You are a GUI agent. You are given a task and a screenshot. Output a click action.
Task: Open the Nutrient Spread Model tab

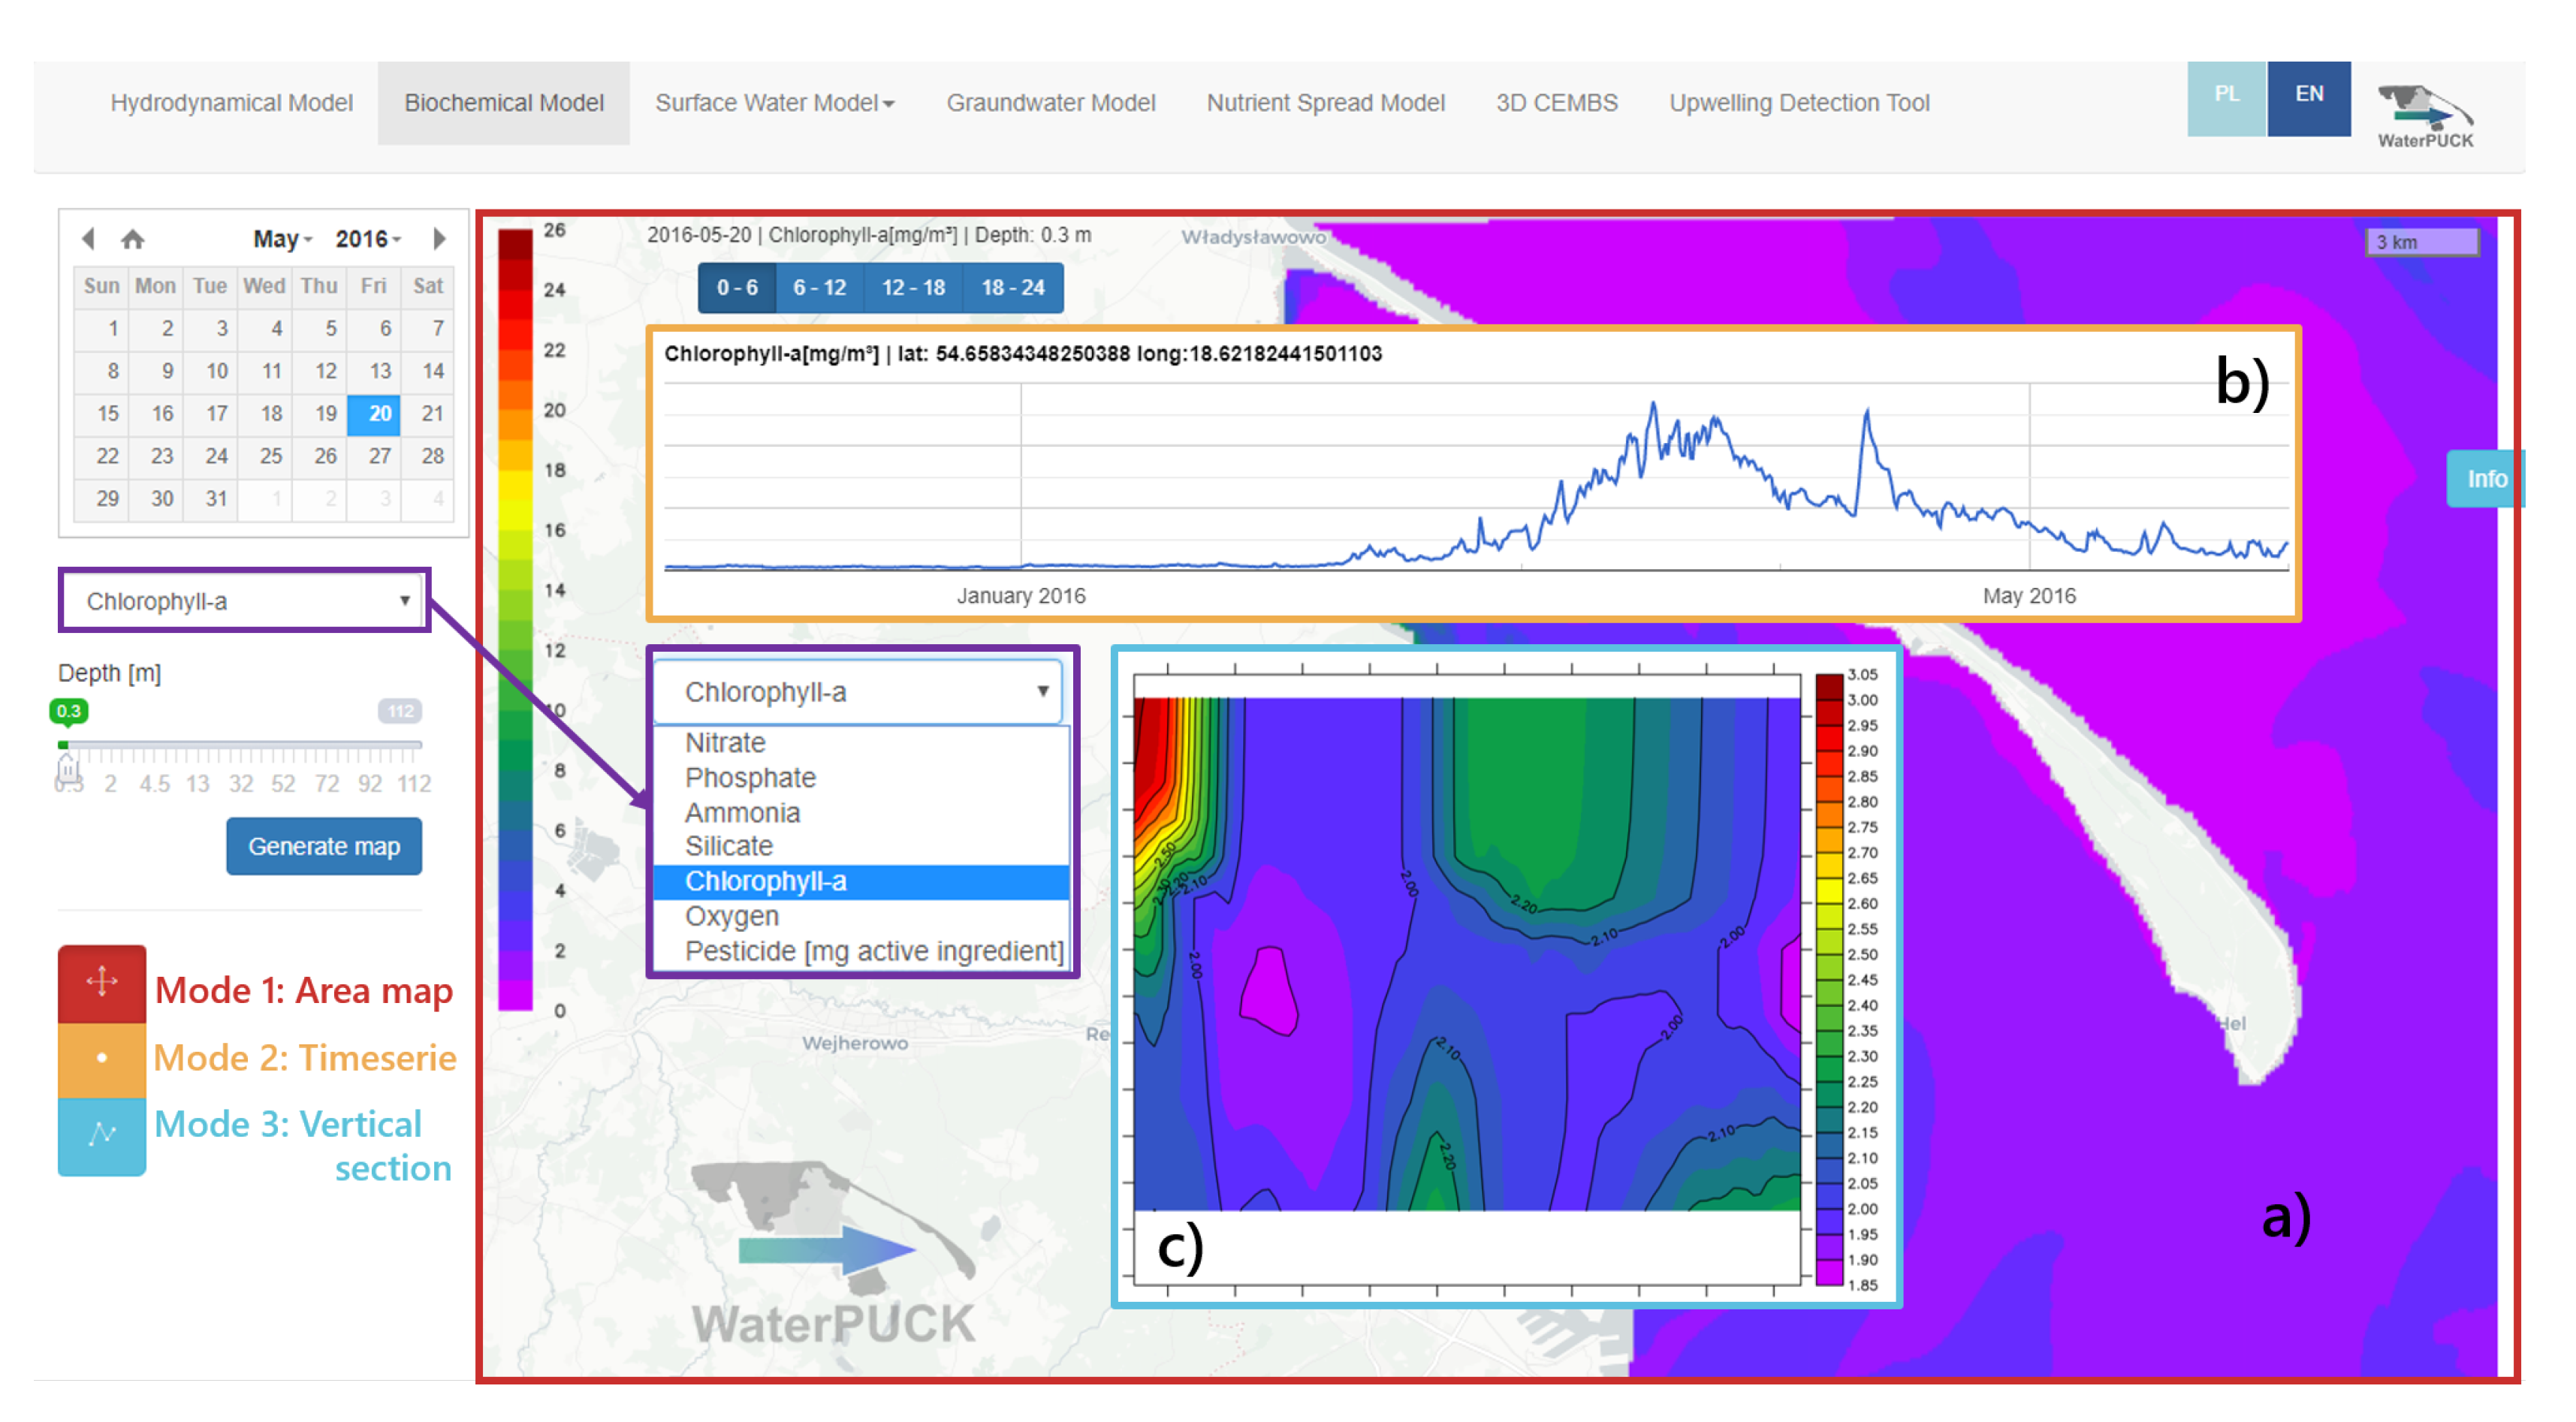[x=1325, y=103]
